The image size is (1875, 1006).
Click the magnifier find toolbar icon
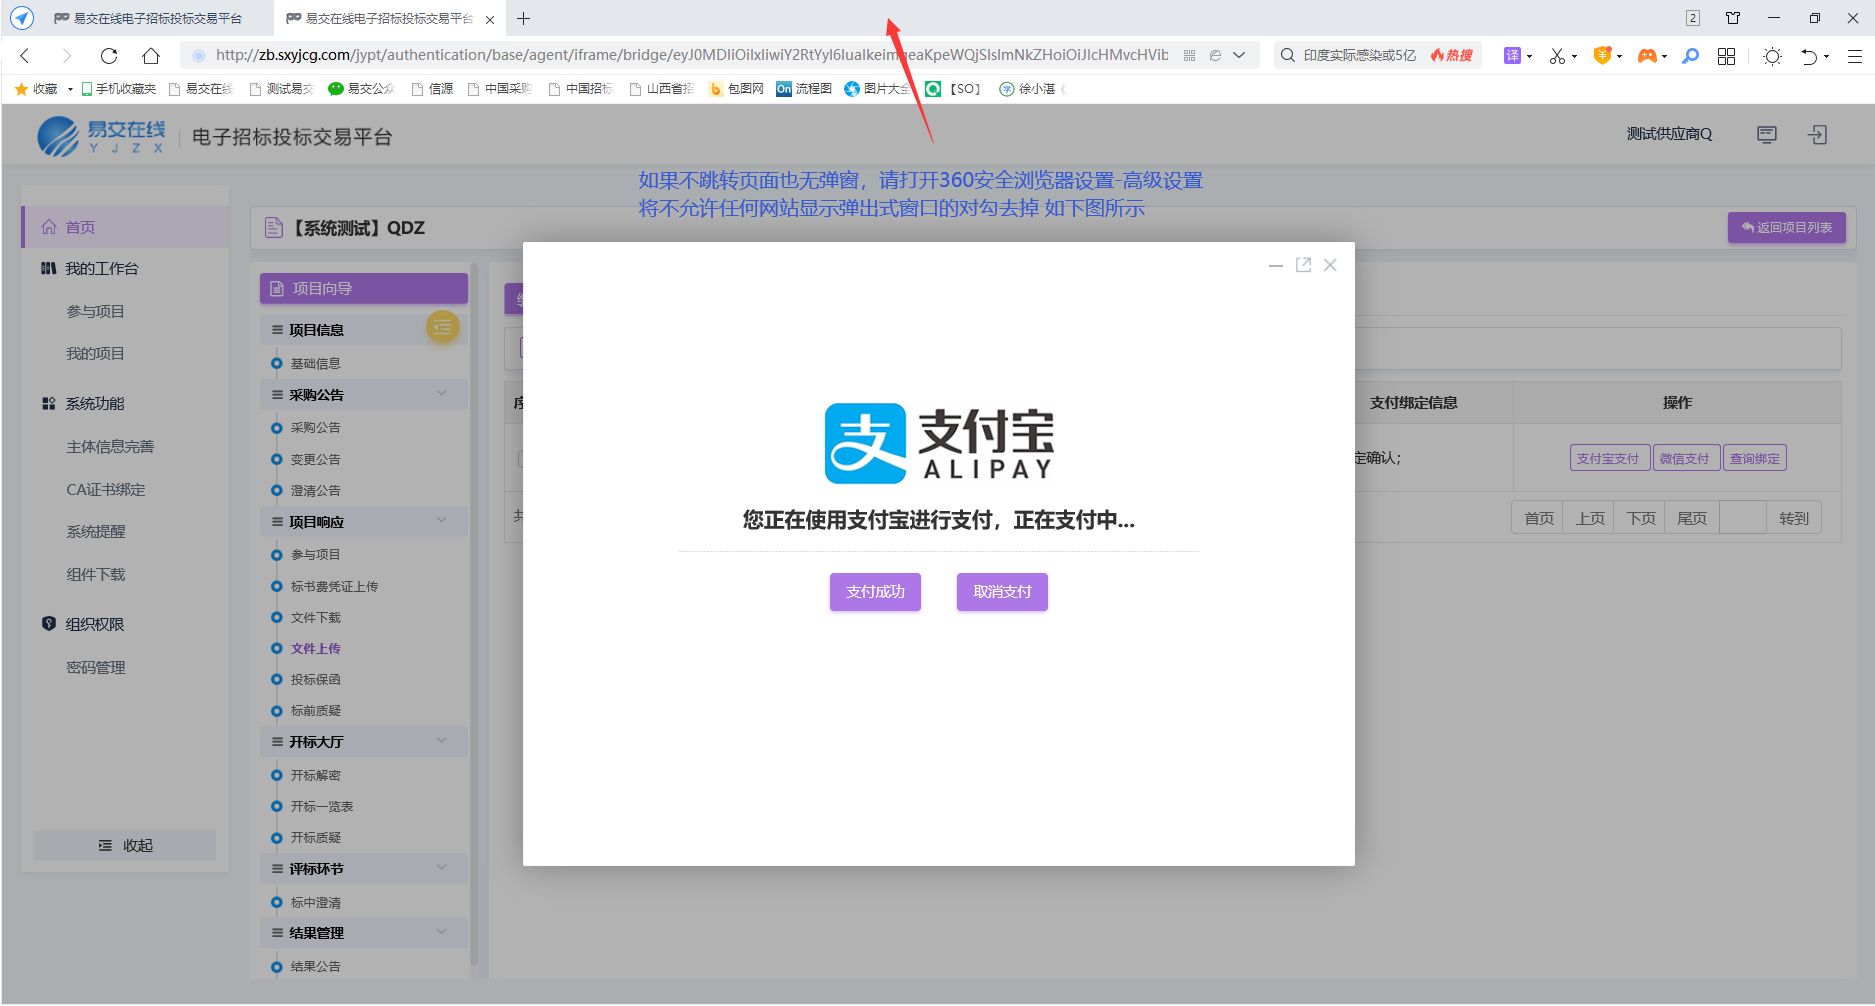click(x=1690, y=56)
